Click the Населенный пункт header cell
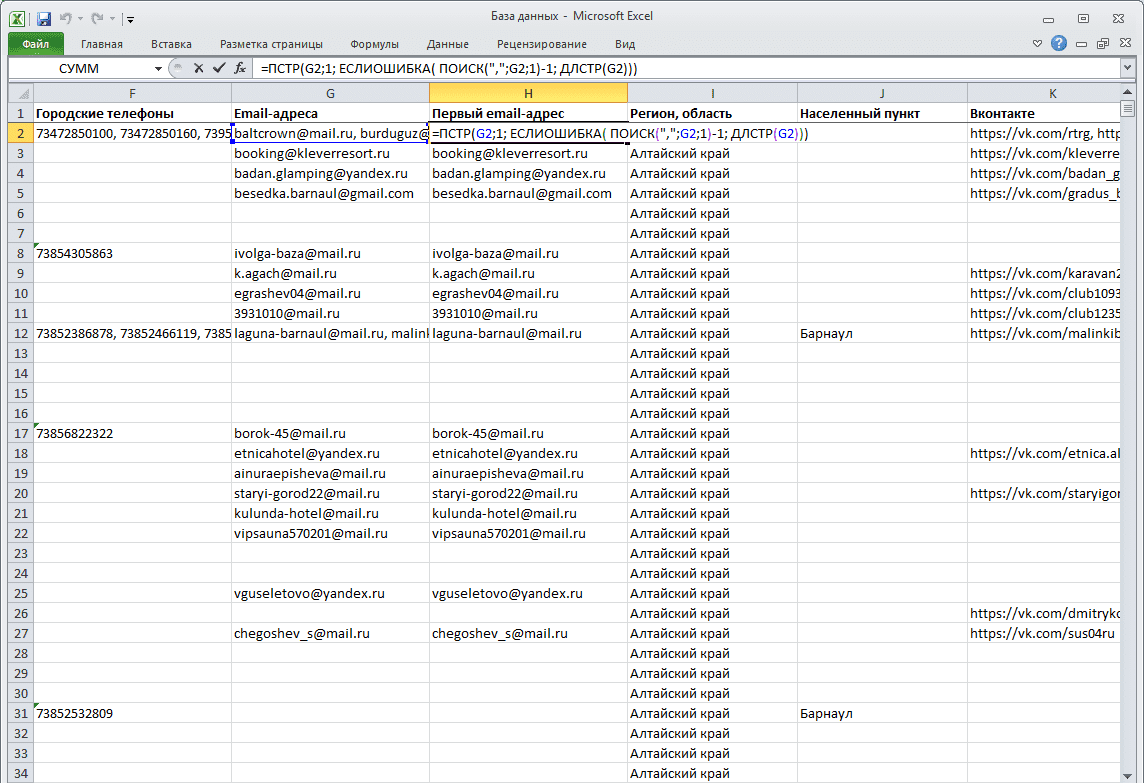1144x783 pixels. (882, 114)
